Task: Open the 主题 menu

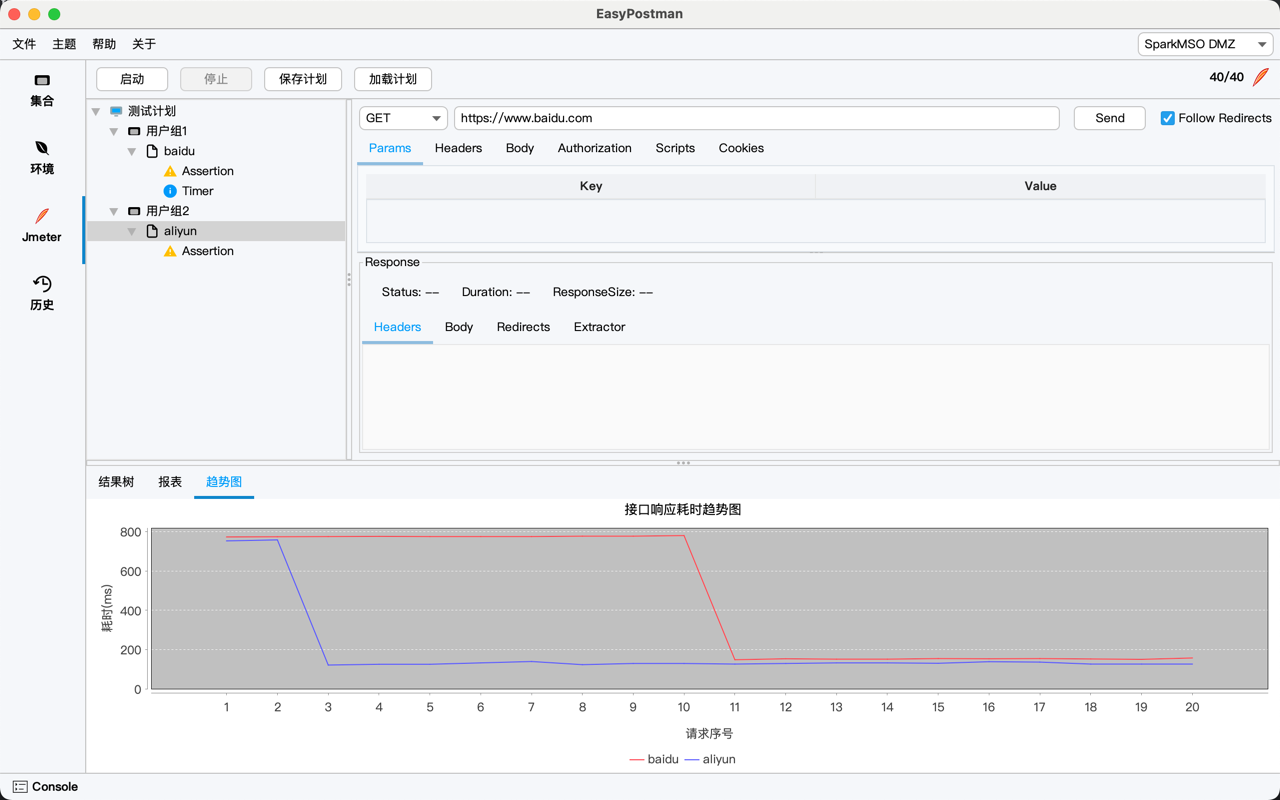Action: [64, 44]
